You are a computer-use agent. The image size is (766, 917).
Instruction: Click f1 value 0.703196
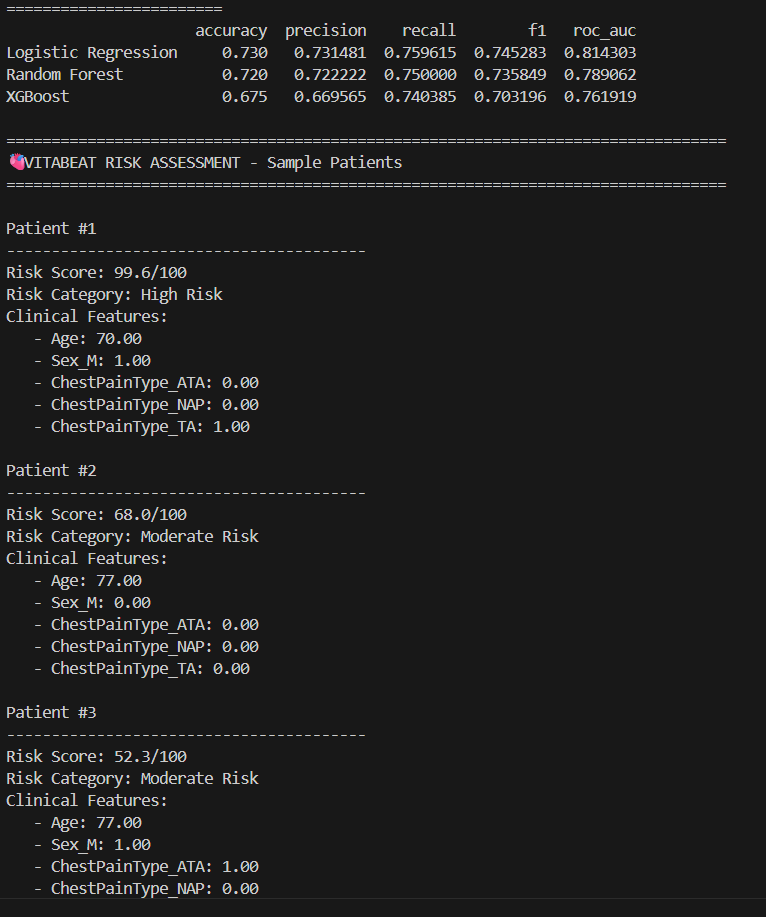(510, 96)
